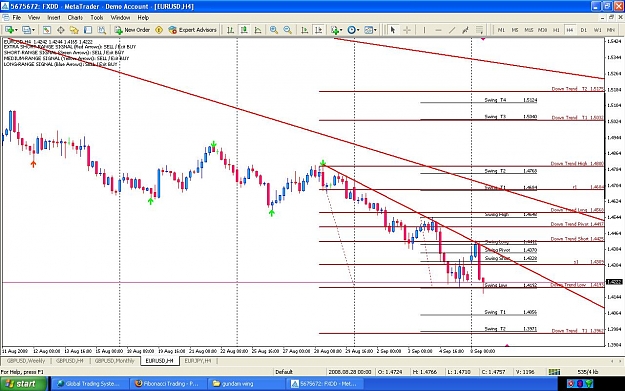This screenshot has width=625, height=391.
Task: Open the View menu
Action: [34, 18]
